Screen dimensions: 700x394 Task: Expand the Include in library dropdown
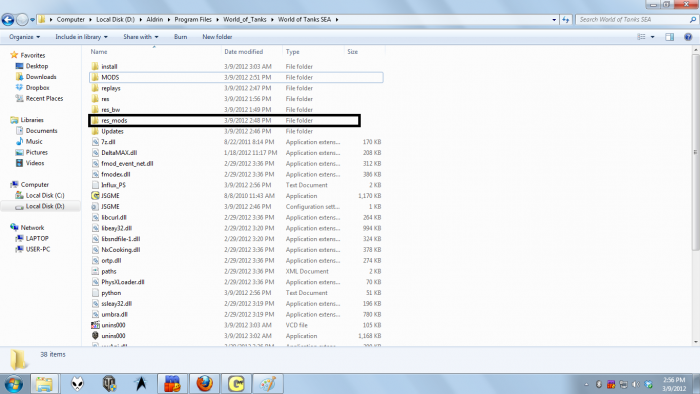point(81,37)
